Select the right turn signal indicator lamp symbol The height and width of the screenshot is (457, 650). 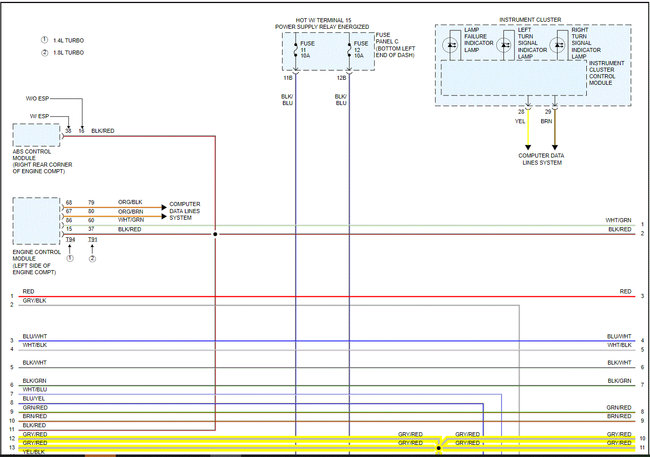[x=557, y=46]
